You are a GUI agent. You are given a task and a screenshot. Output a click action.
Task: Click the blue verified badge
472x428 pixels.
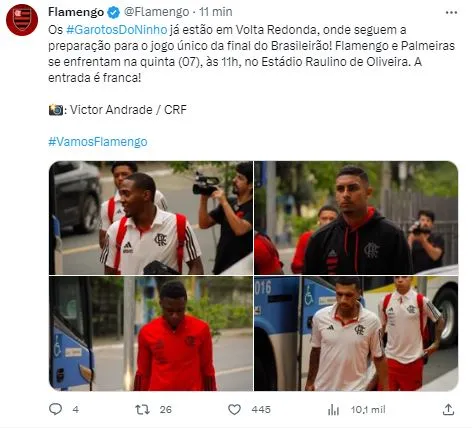114,12
